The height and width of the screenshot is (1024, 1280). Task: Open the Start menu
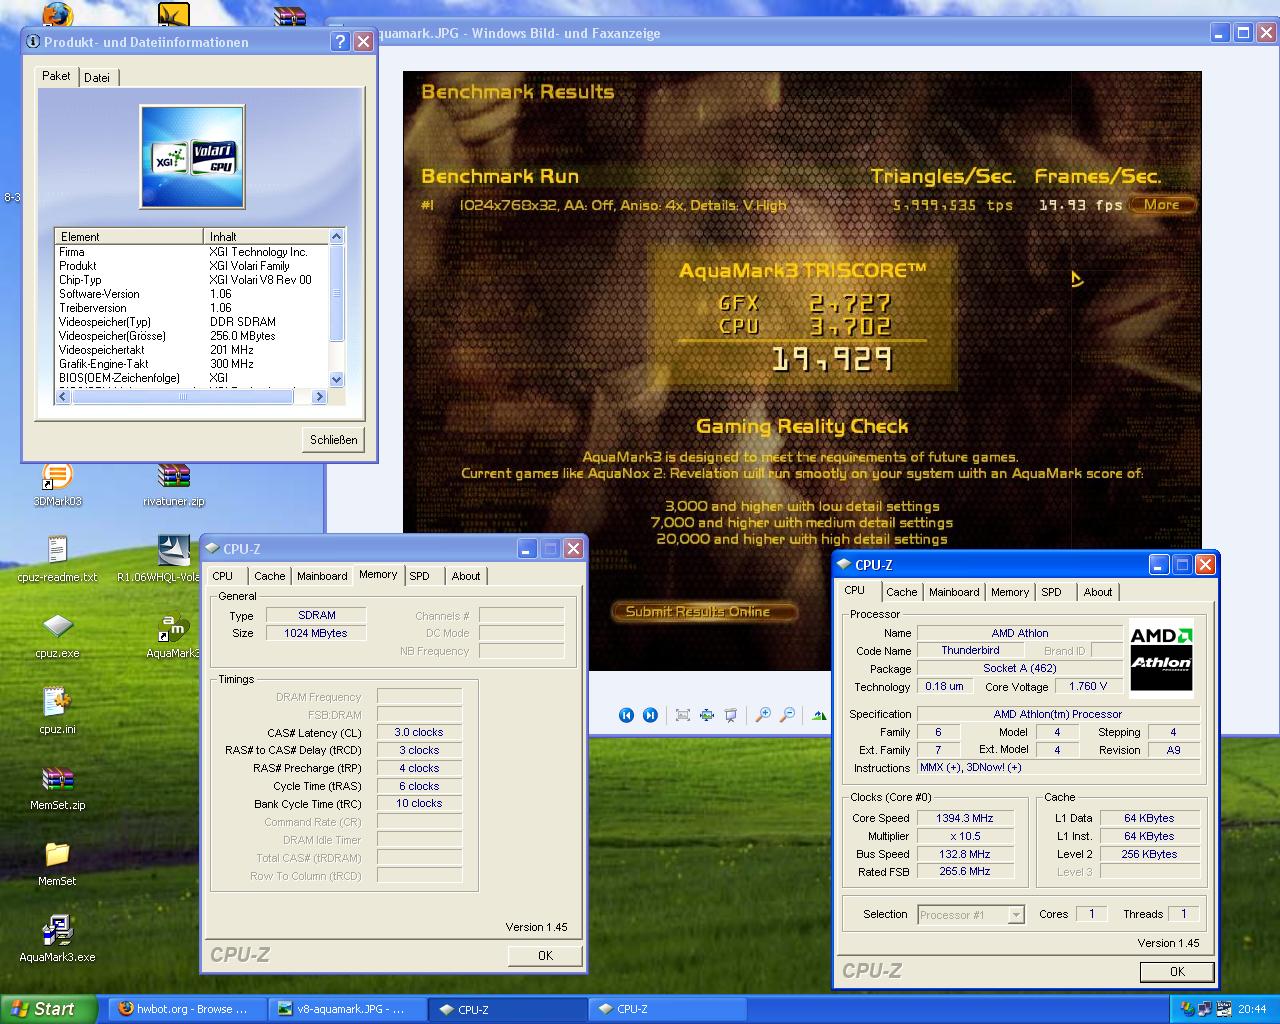48,1009
